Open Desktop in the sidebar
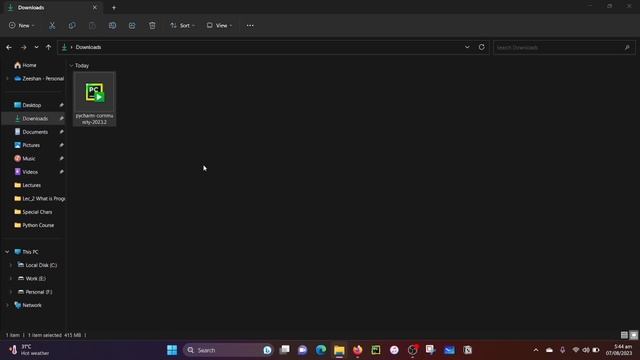 point(33,105)
